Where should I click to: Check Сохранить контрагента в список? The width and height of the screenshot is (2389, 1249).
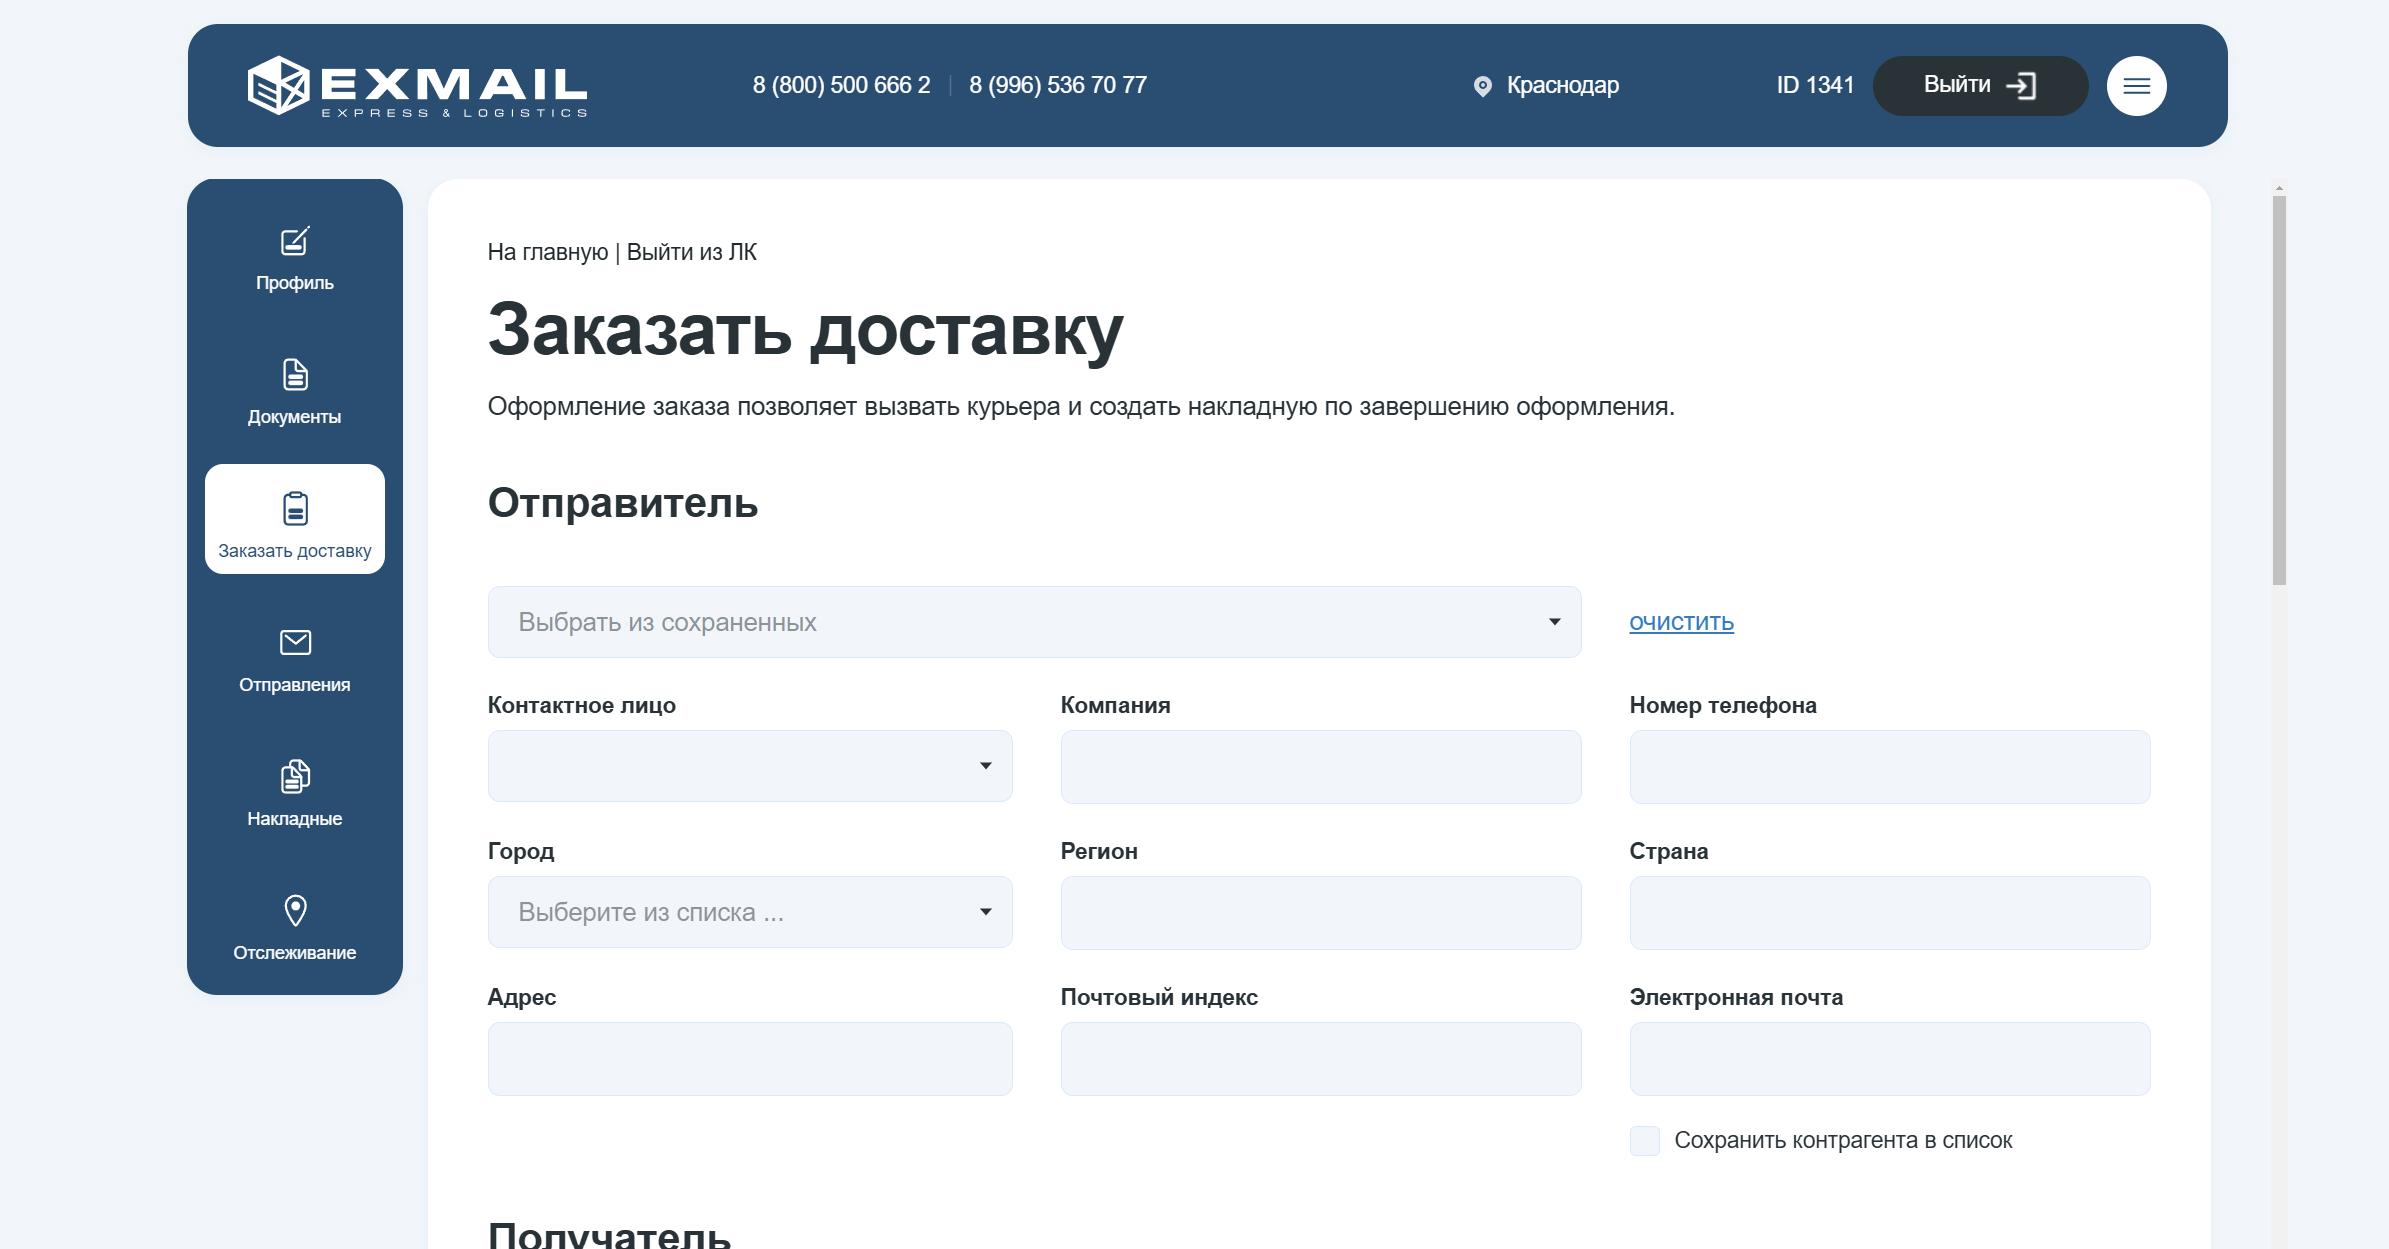point(1644,1140)
